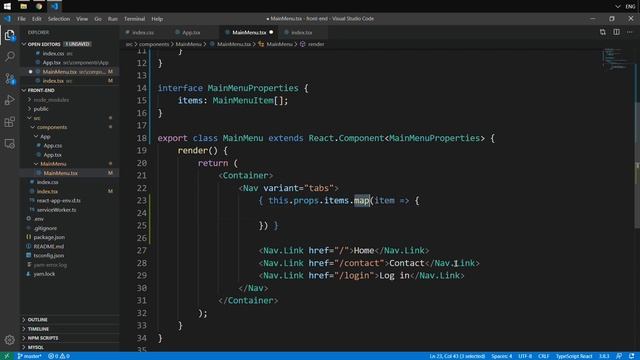This screenshot has height=360, width=640.
Task: Click the remote window indicator in status bar
Action: [x=7, y=356]
